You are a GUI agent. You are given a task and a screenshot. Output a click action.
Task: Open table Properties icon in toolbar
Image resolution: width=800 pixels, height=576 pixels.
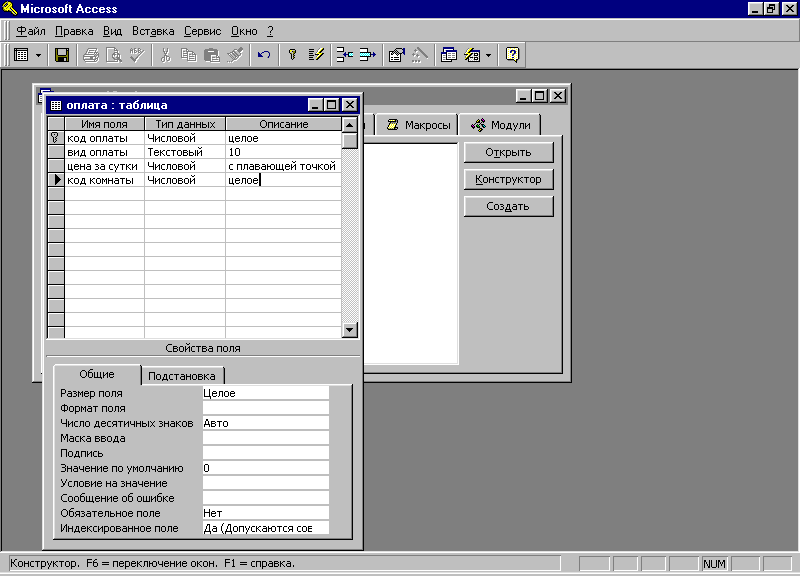pos(396,55)
